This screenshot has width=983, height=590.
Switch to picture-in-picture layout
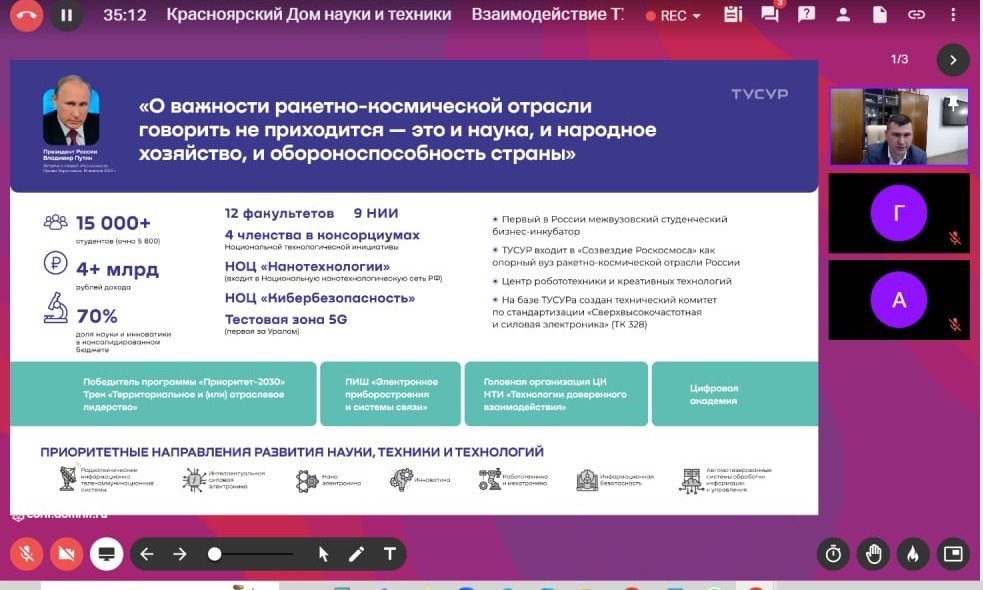(954, 554)
